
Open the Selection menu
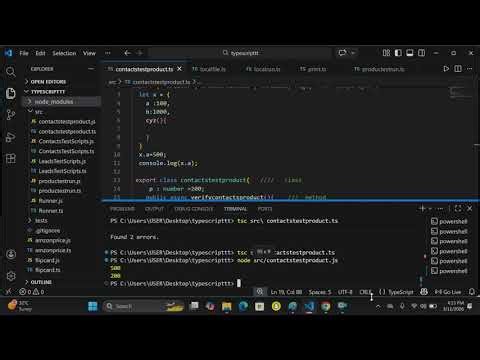click(x=64, y=53)
